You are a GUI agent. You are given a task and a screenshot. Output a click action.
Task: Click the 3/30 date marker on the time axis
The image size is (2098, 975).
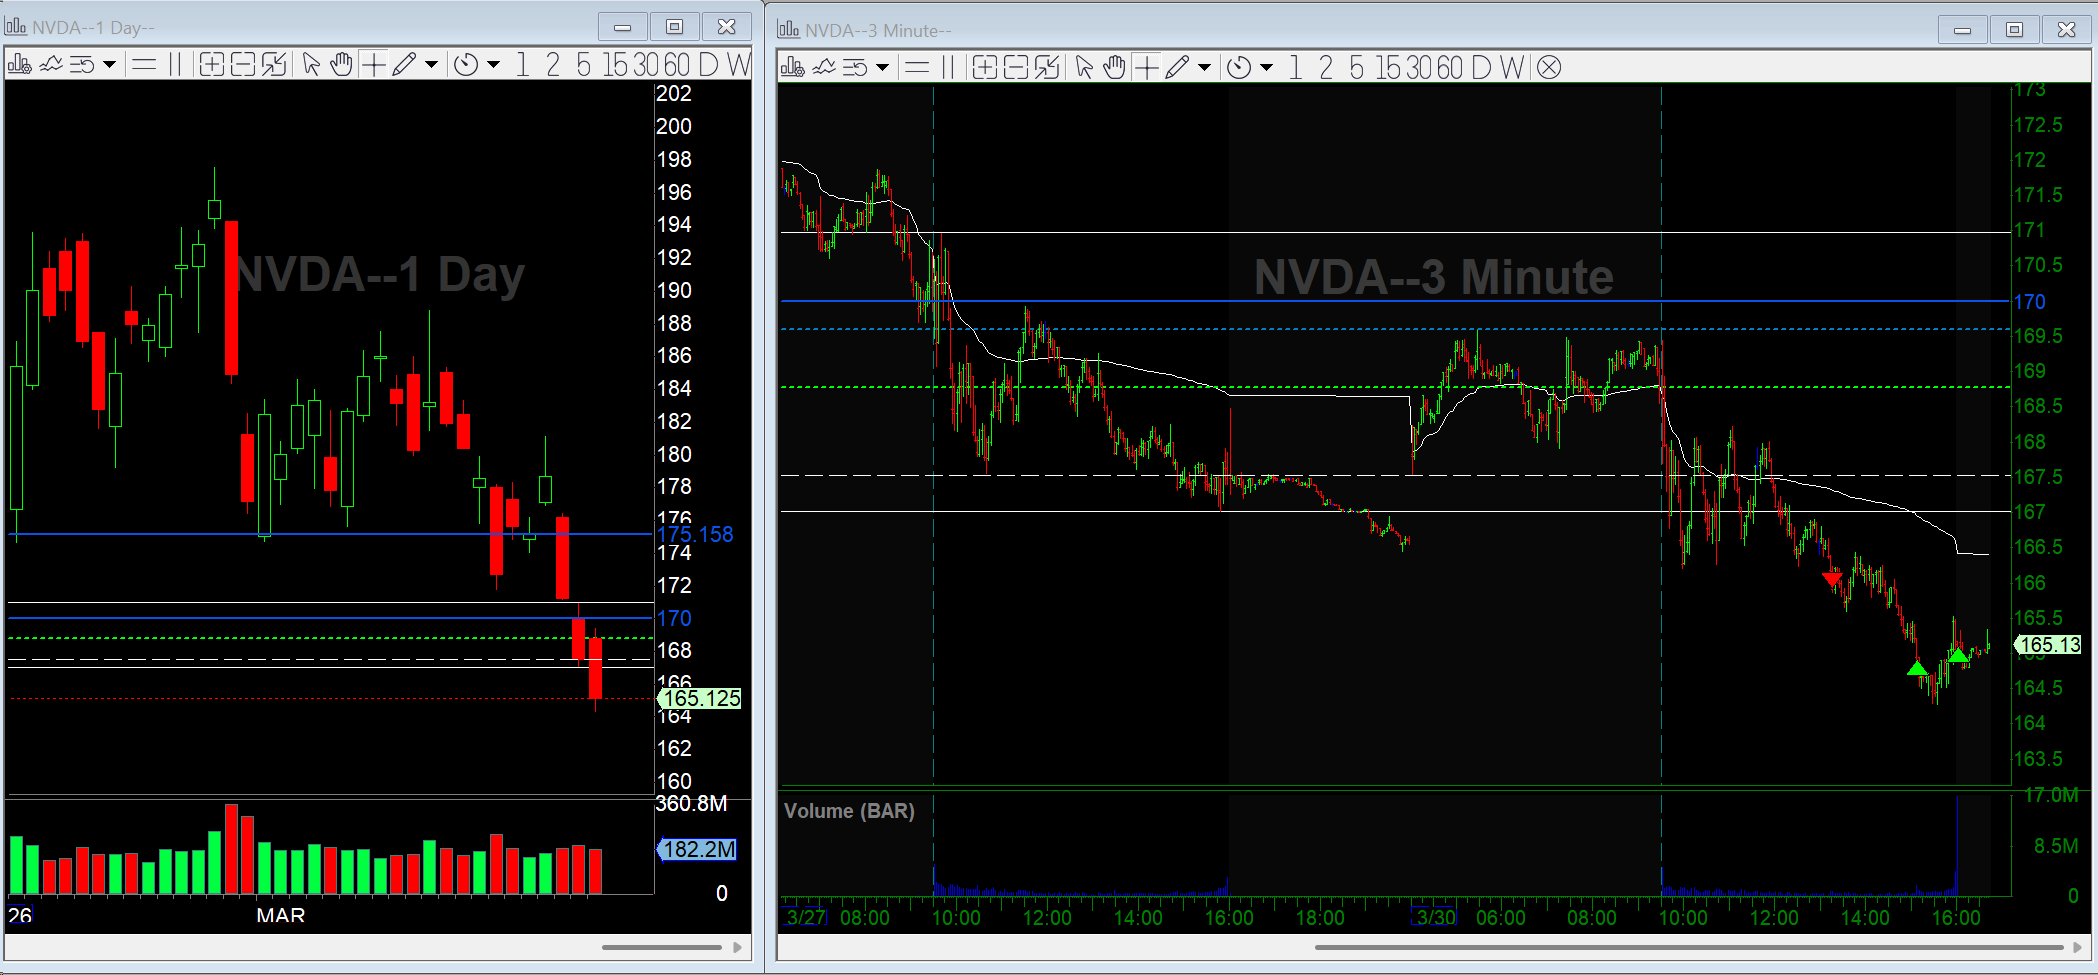1434,917
